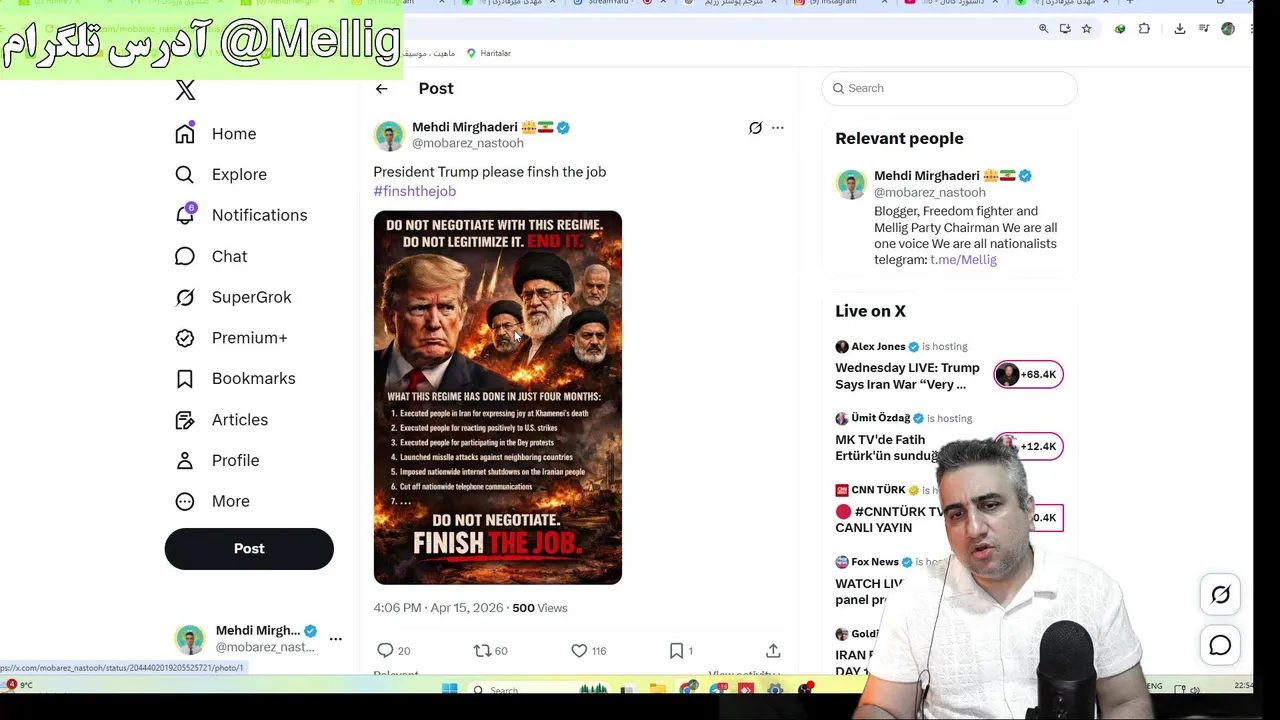Open the #finshthejob hashtag

click(x=415, y=191)
